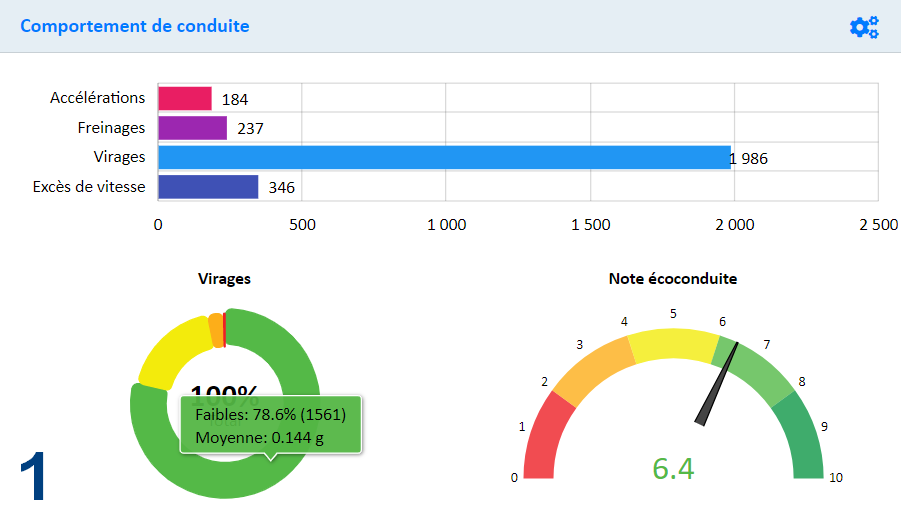Click the orange segment of Virages donut

click(x=215, y=330)
